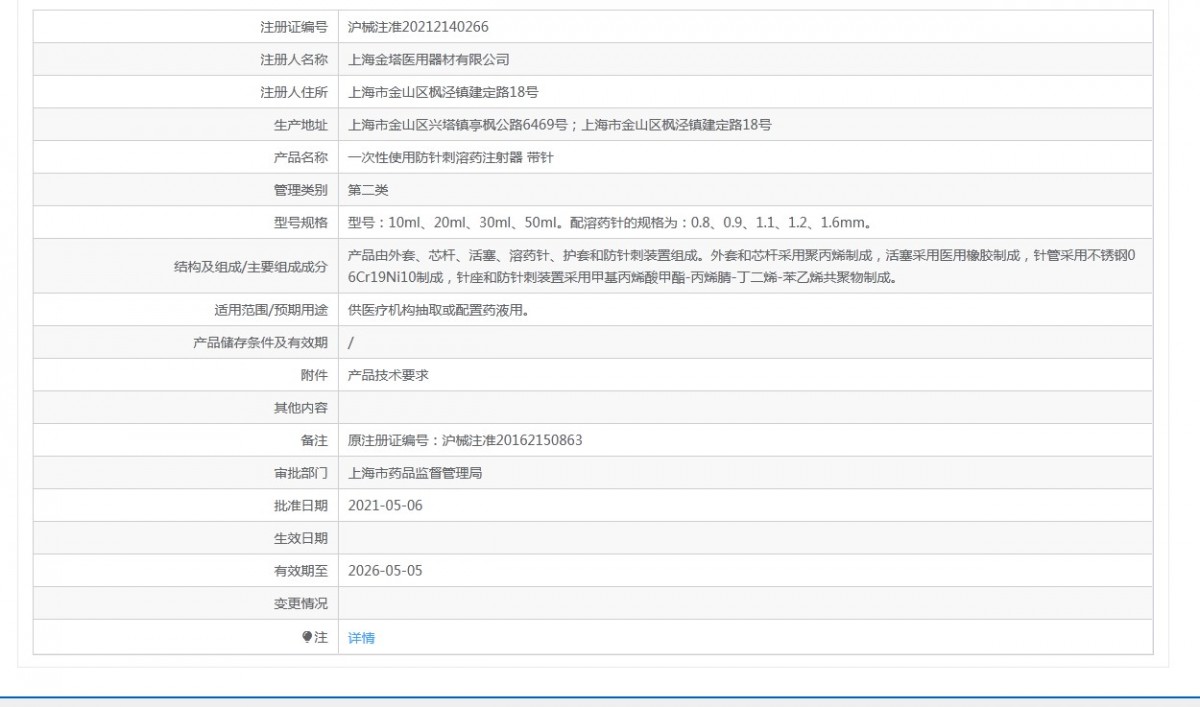The width and height of the screenshot is (1200, 707).
Task: Click the slash value for storage conditions
Action: [350, 343]
